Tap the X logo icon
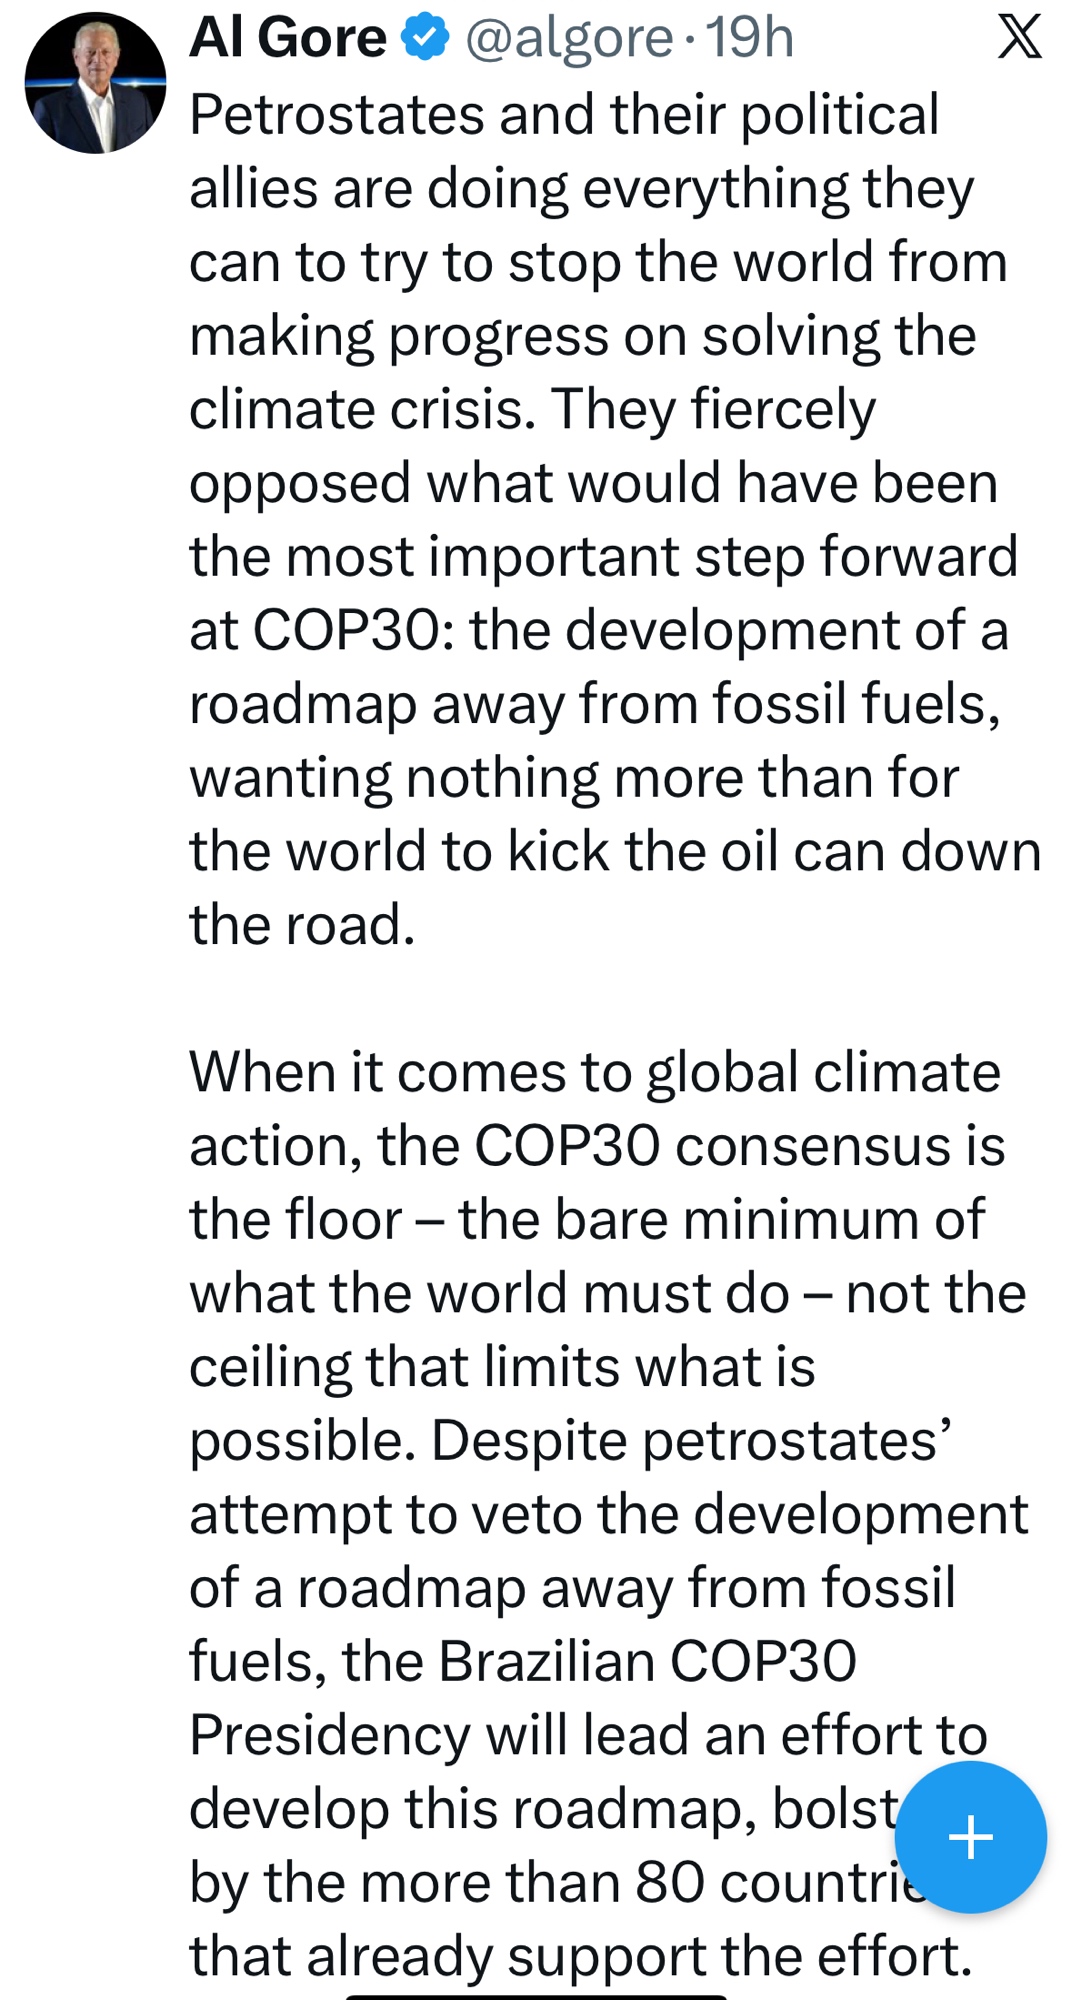Viewport: 1072px width, 2000px height. tap(1019, 37)
